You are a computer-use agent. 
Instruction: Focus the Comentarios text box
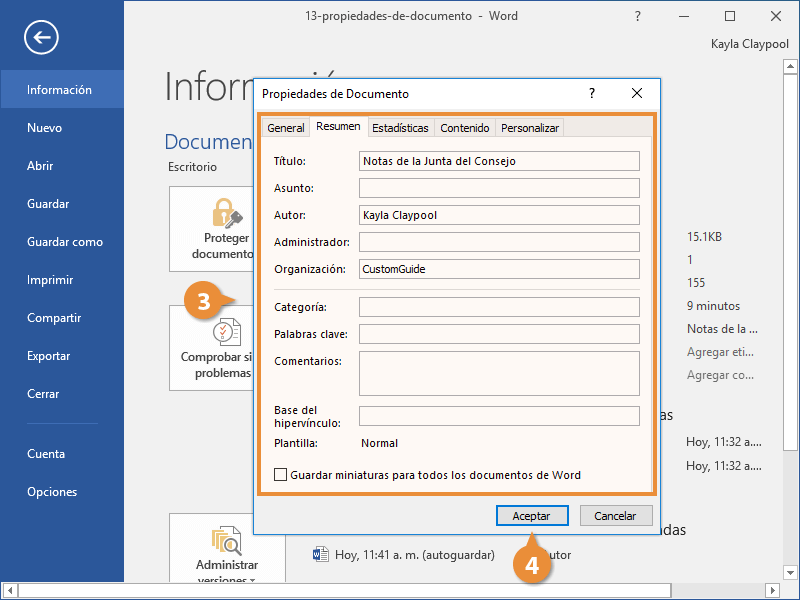(499, 373)
